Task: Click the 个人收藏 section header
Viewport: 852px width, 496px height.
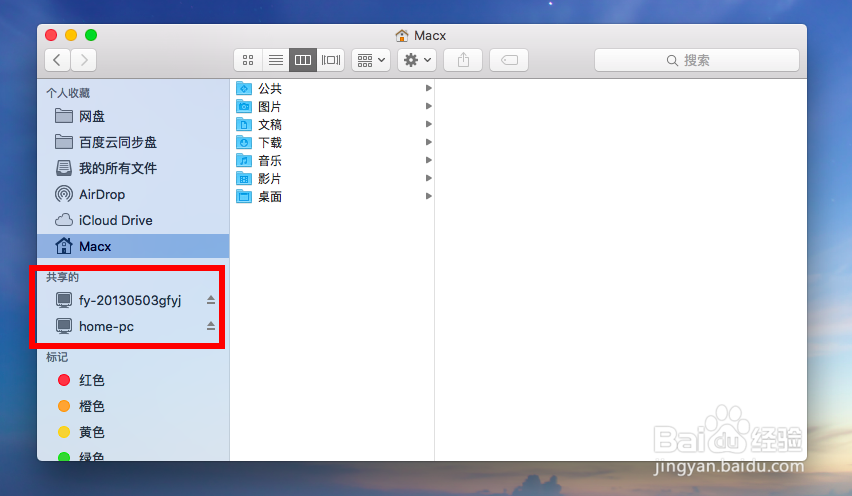Action: click(x=68, y=93)
